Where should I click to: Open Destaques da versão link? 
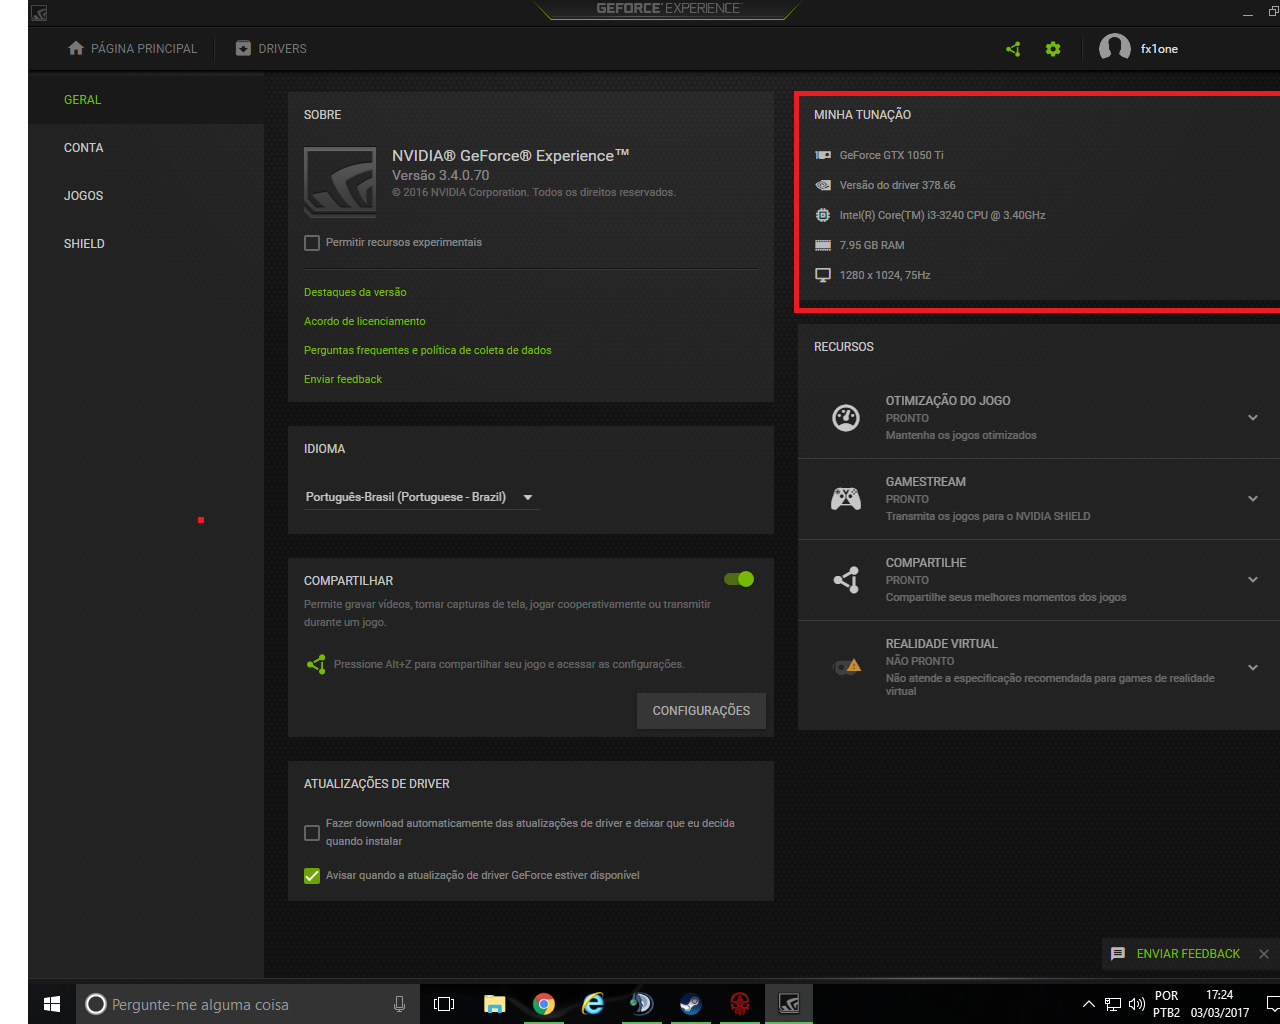355,292
